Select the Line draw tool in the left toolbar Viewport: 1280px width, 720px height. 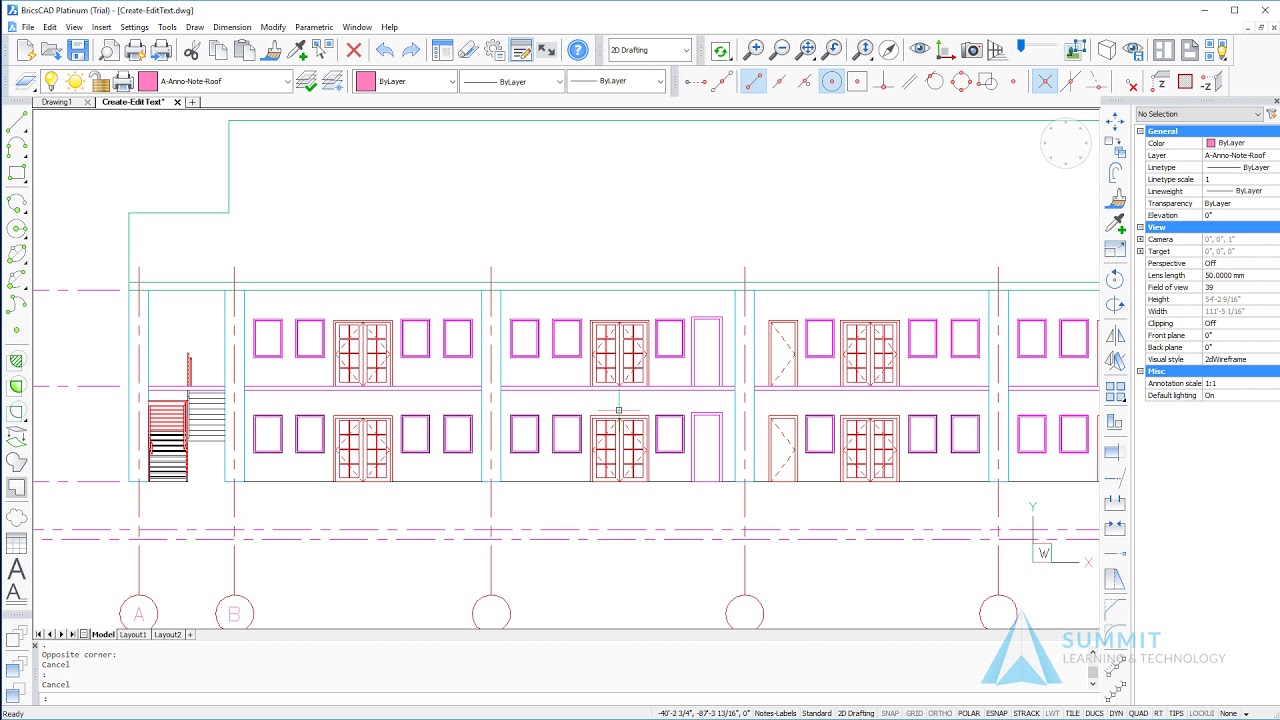[x=17, y=122]
